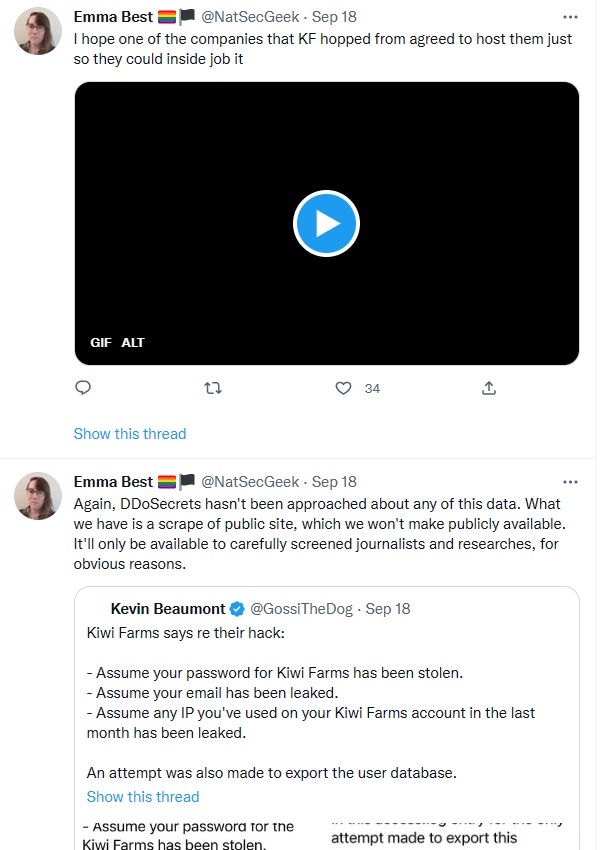This screenshot has height=850, width=601.
Task: Click Sep 18 timestamp on first tweet
Action: (334, 17)
